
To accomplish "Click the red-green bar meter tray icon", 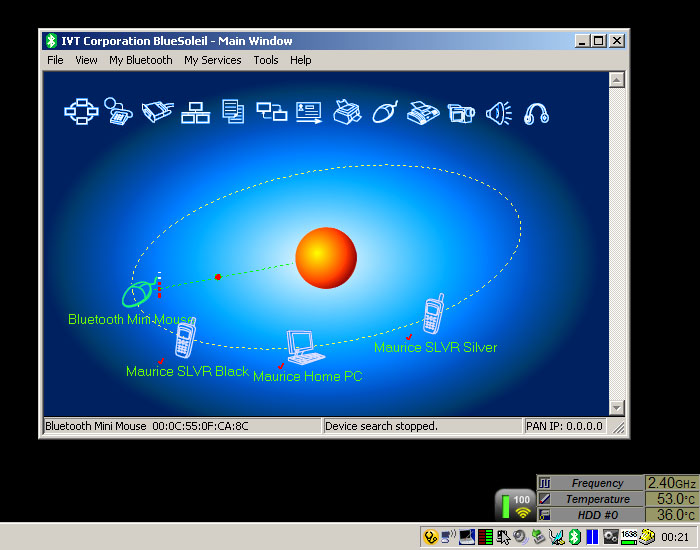I will pyautogui.click(x=485, y=537).
